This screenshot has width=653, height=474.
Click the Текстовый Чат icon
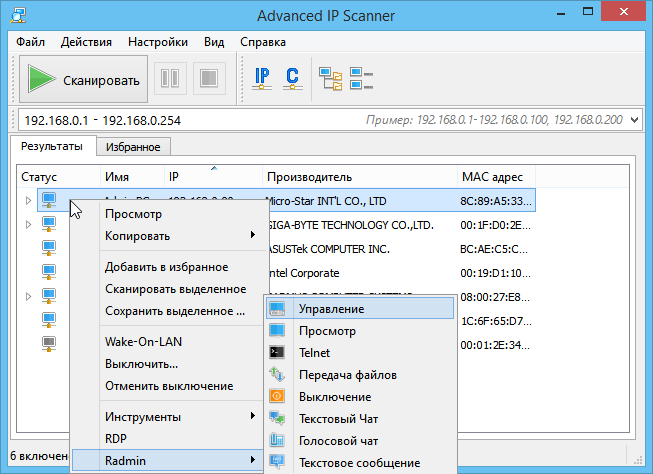tap(277, 418)
